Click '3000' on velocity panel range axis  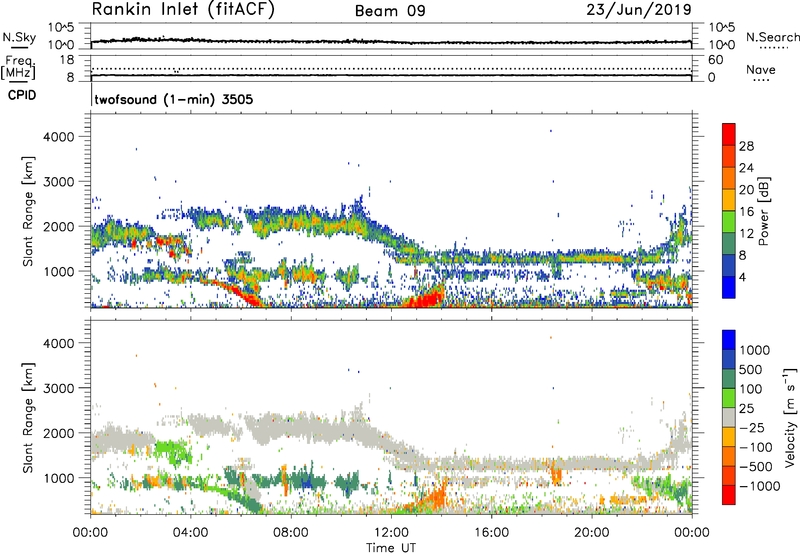[59, 388]
